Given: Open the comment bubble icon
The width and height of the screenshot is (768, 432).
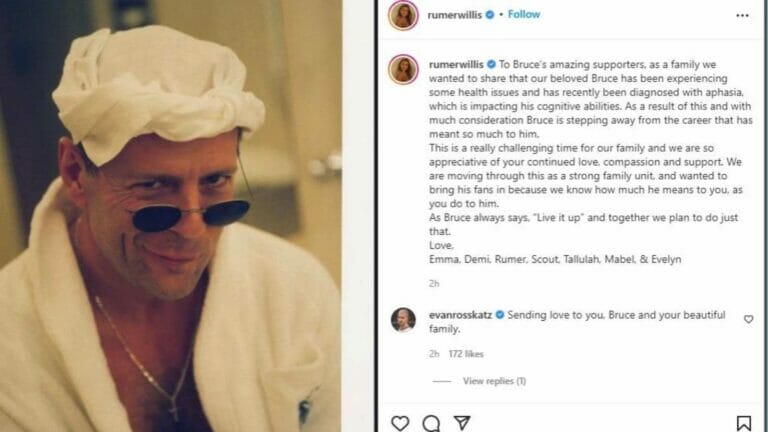Looking at the screenshot, I should [431, 423].
